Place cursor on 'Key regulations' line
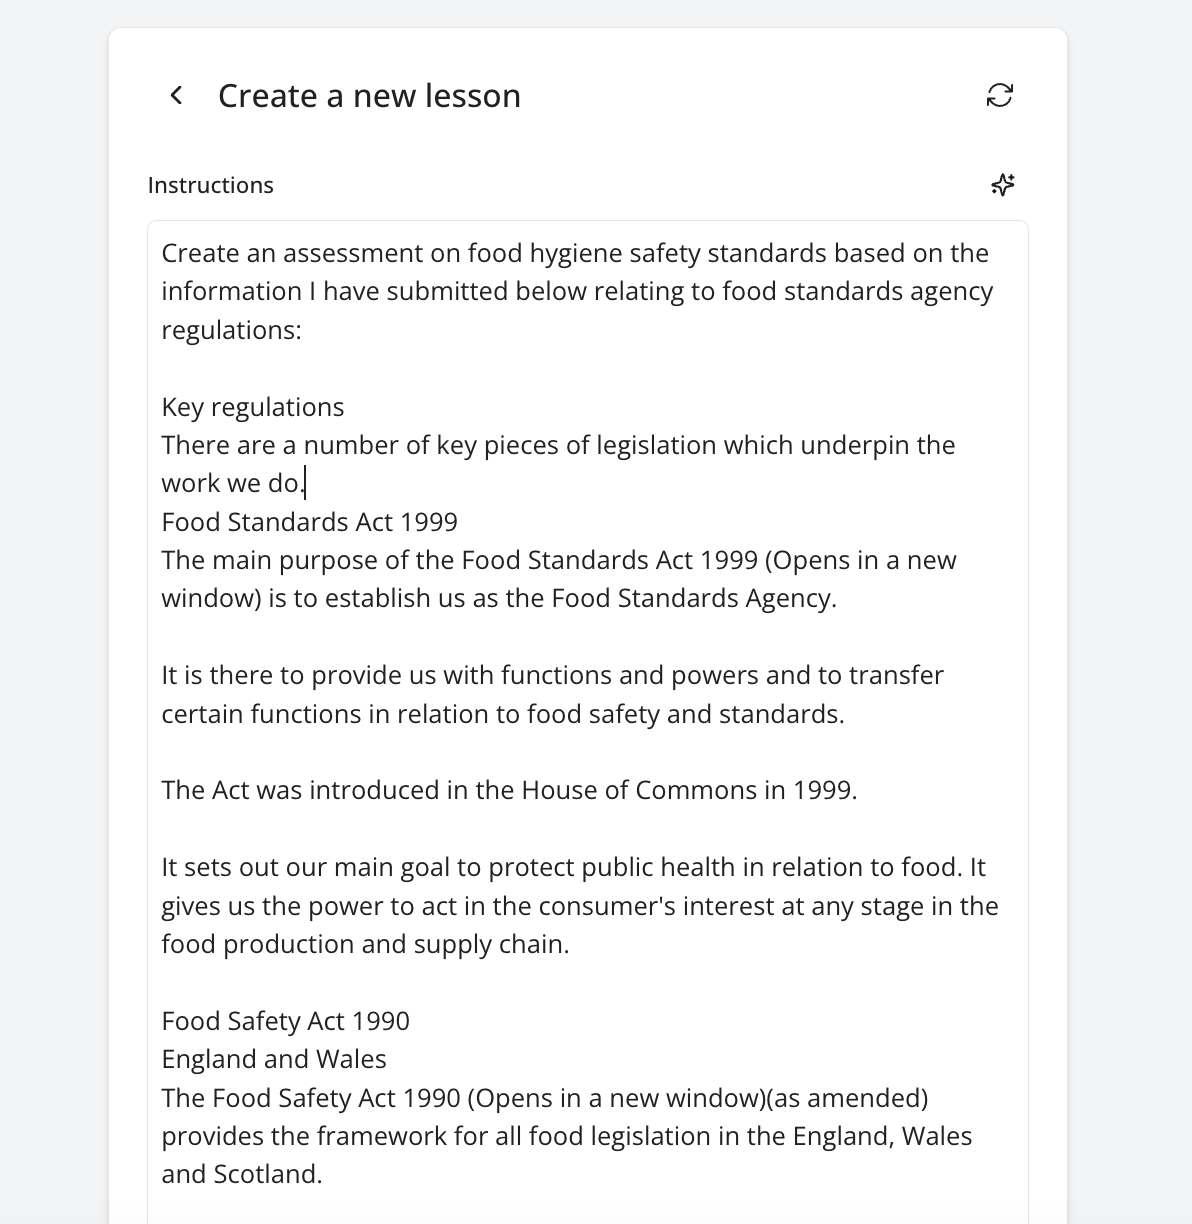Viewport: 1192px width, 1224px height. pos(253,407)
